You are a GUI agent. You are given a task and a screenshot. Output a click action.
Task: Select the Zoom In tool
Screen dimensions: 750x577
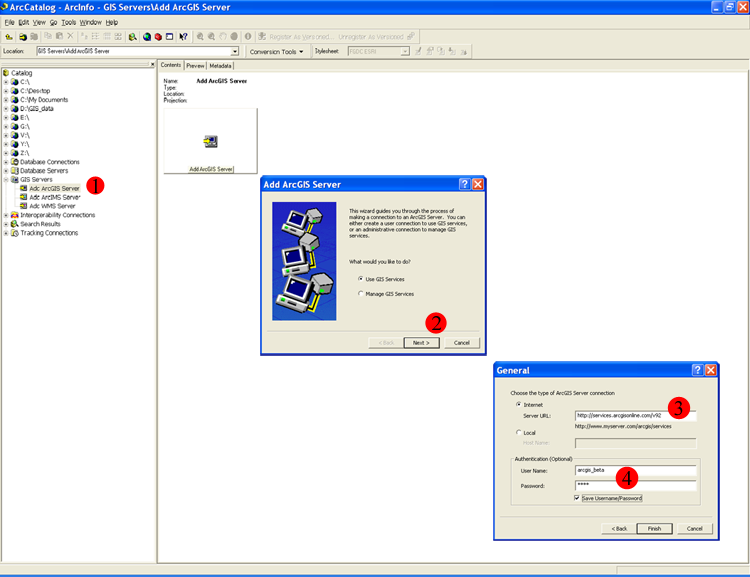tap(200, 36)
